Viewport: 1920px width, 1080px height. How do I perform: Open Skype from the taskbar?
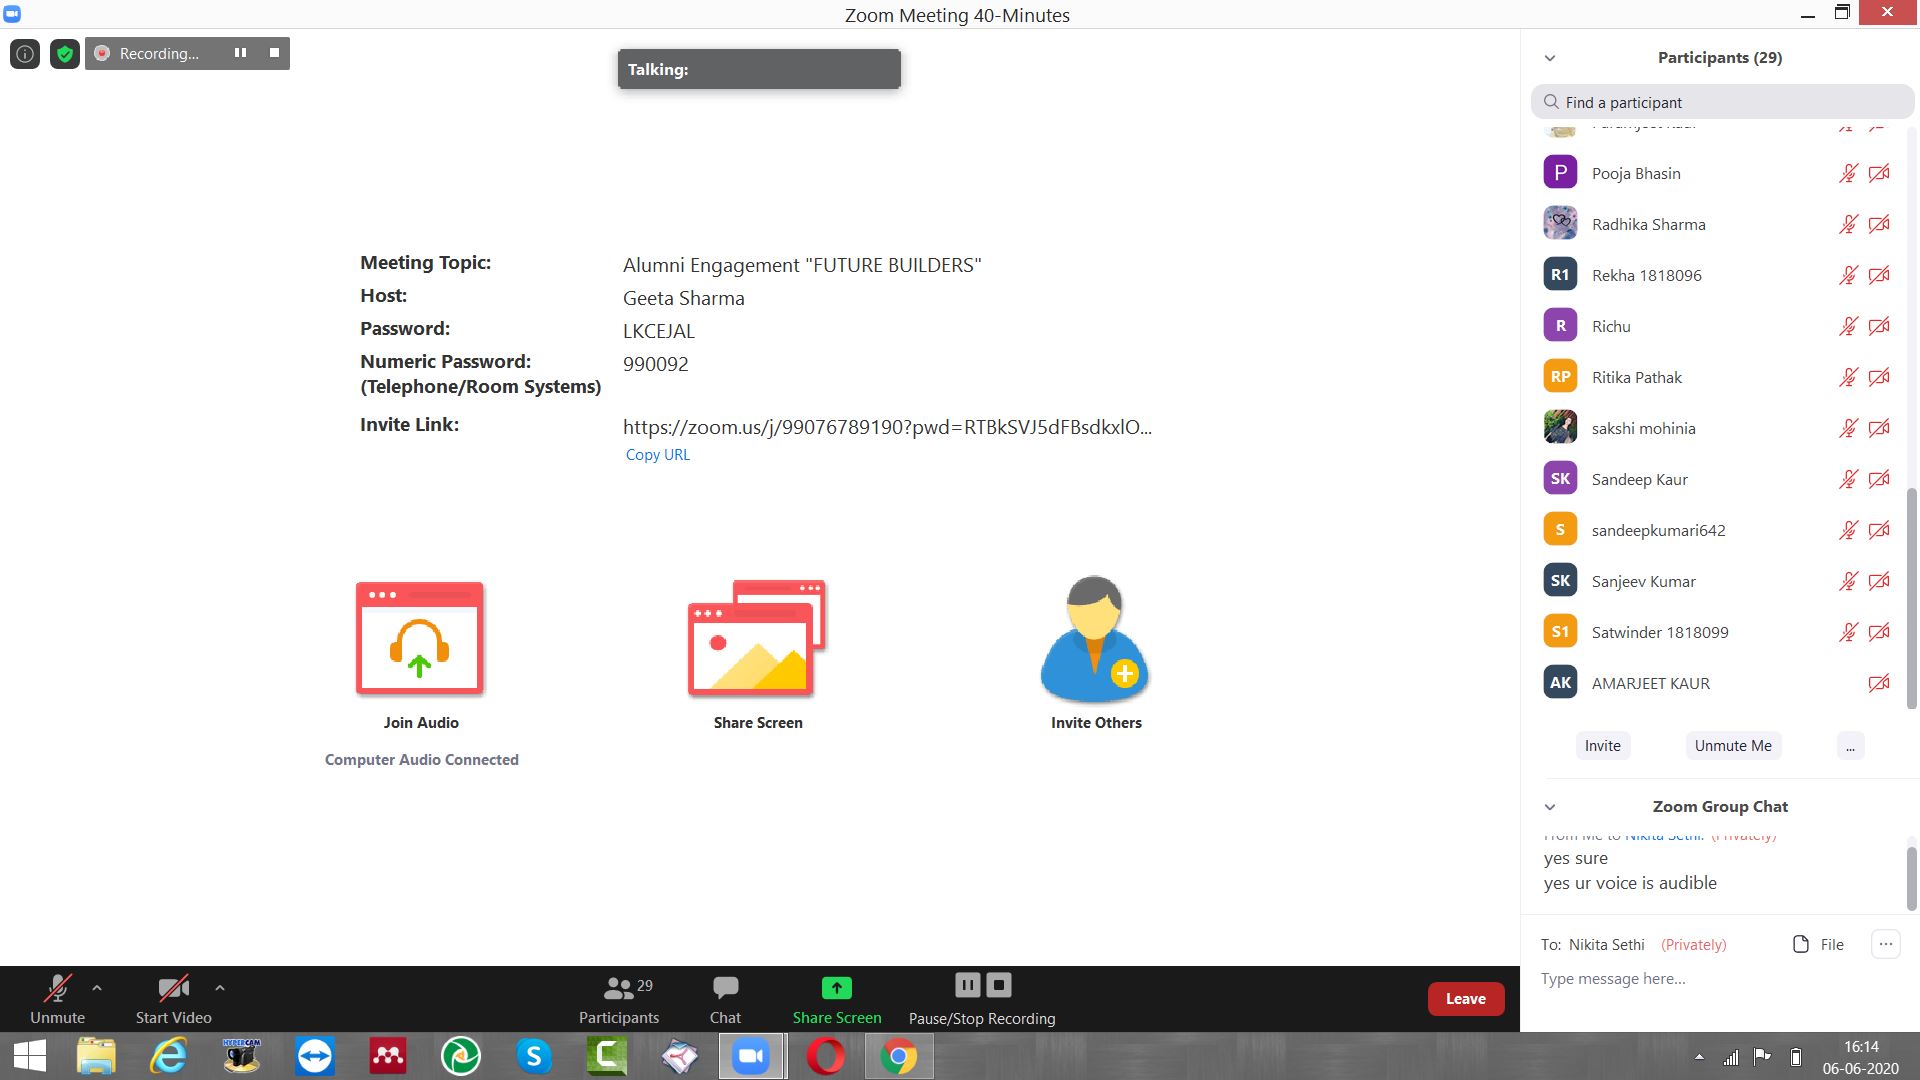pyautogui.click(x=534, y=1056)
